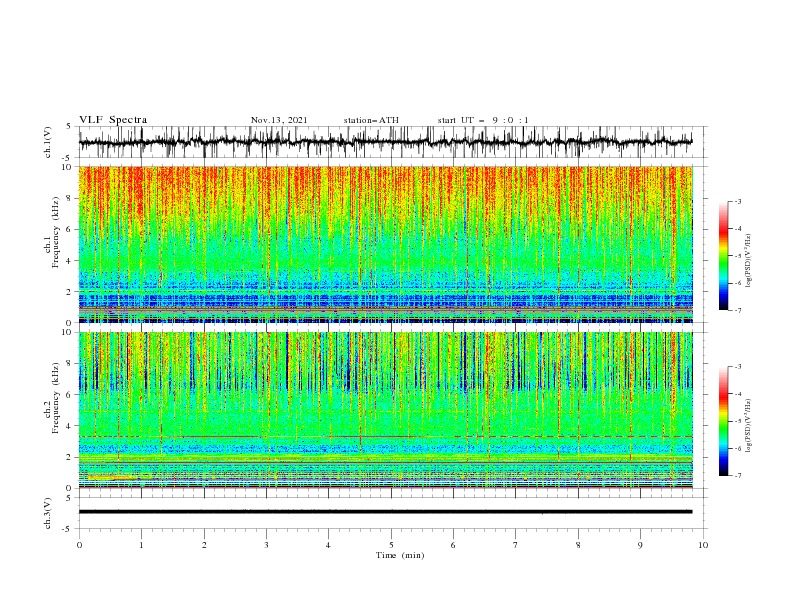Image resolution: width=792 pixels, height=612 pixels.
Task: Click the ch.2 PSD color bar
Action: (x=723, y=421)
